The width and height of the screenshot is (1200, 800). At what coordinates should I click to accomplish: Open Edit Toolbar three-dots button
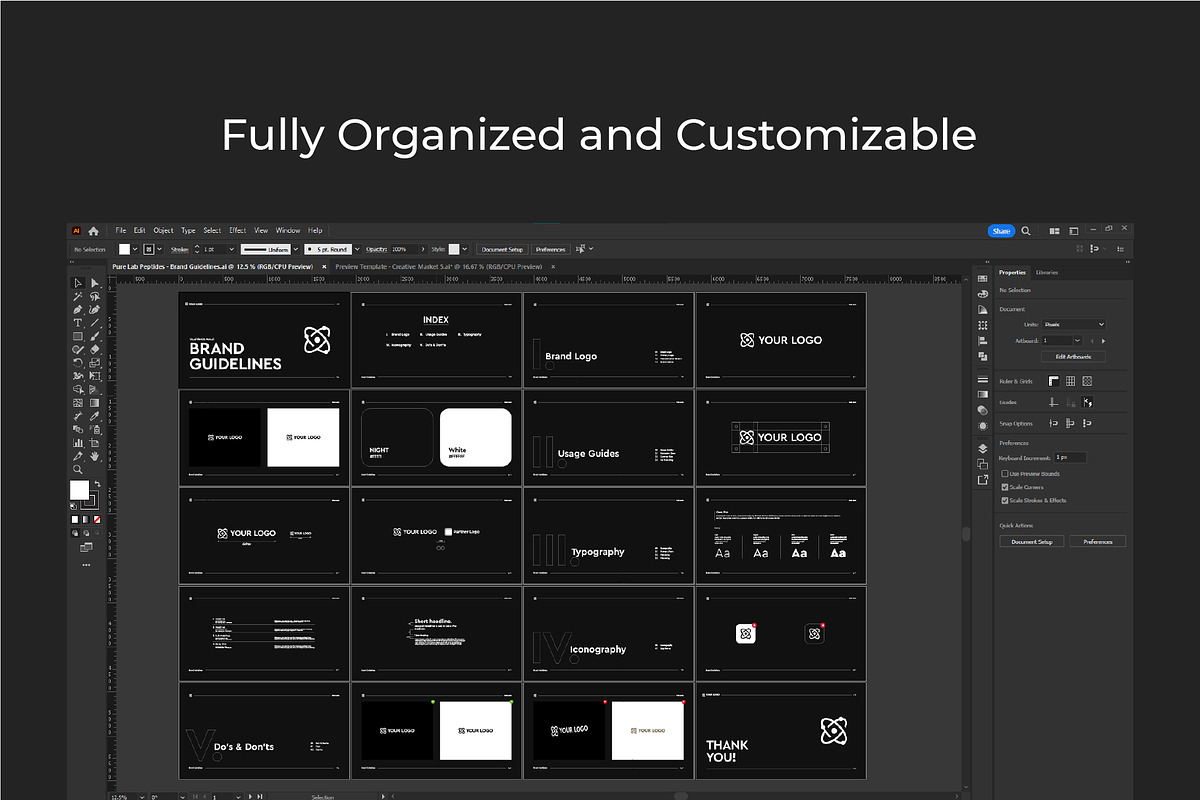(86, 564)
